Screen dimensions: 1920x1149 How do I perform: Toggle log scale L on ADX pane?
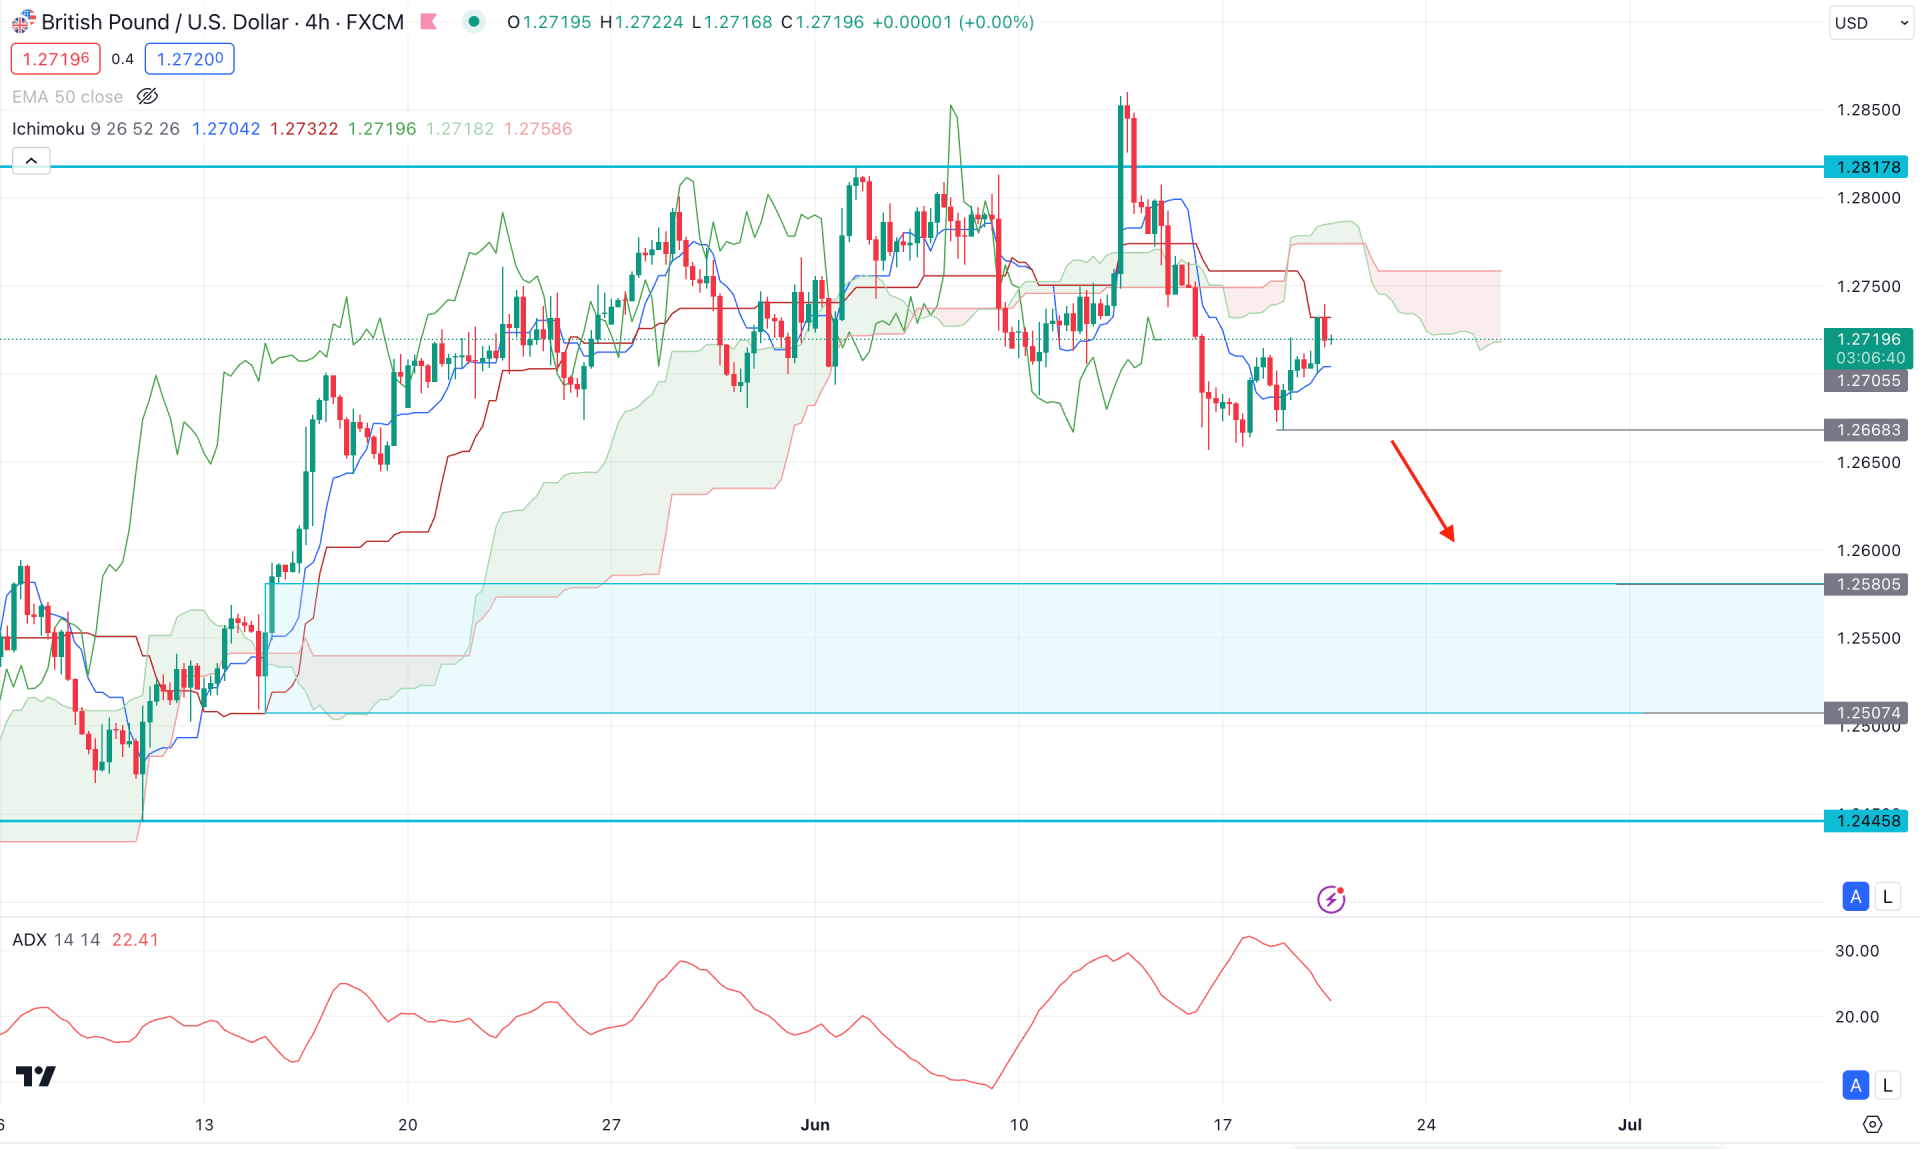1887,1084
